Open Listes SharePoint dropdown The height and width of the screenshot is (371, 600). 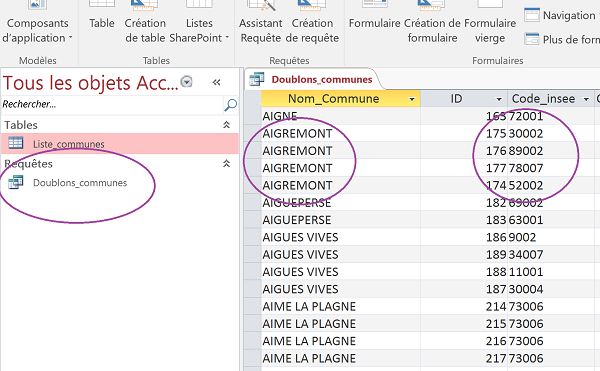click(x=199, y=22)
